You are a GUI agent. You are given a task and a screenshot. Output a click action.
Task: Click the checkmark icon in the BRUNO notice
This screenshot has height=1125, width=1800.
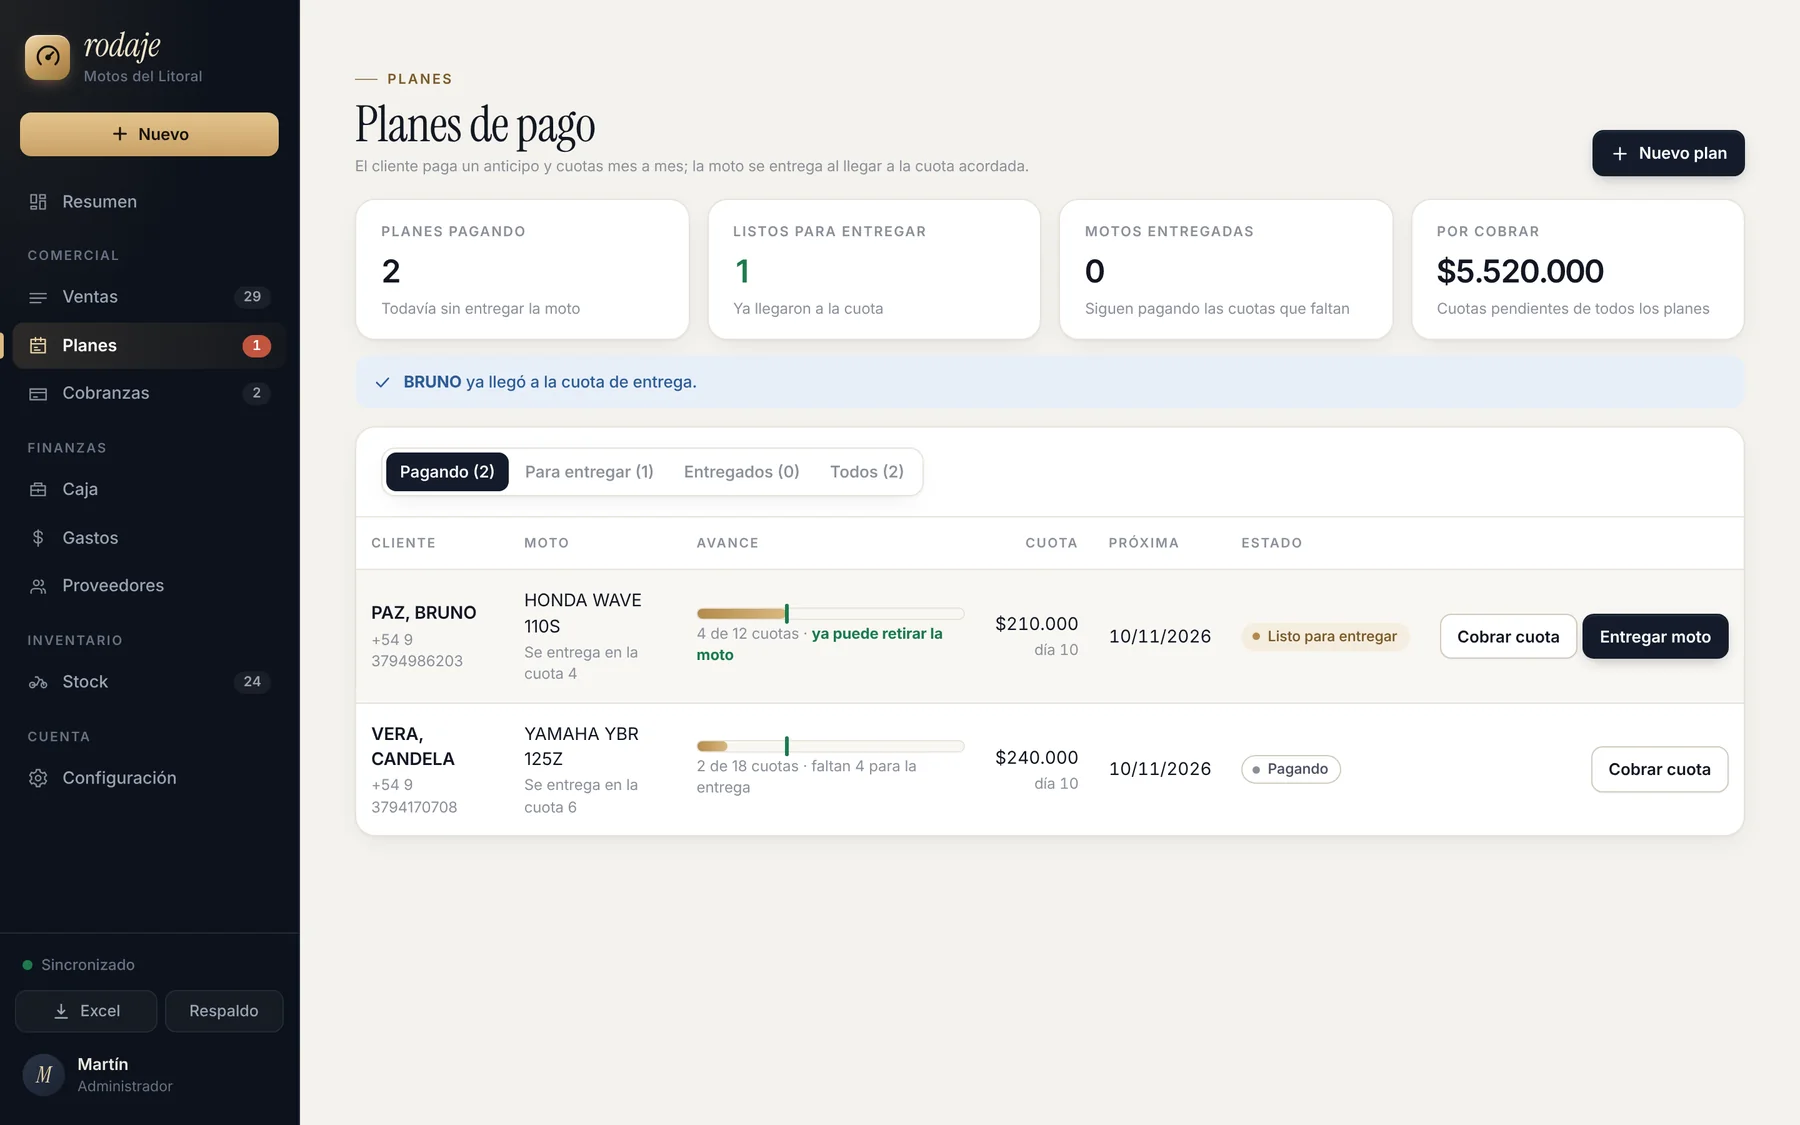(382, 382)
